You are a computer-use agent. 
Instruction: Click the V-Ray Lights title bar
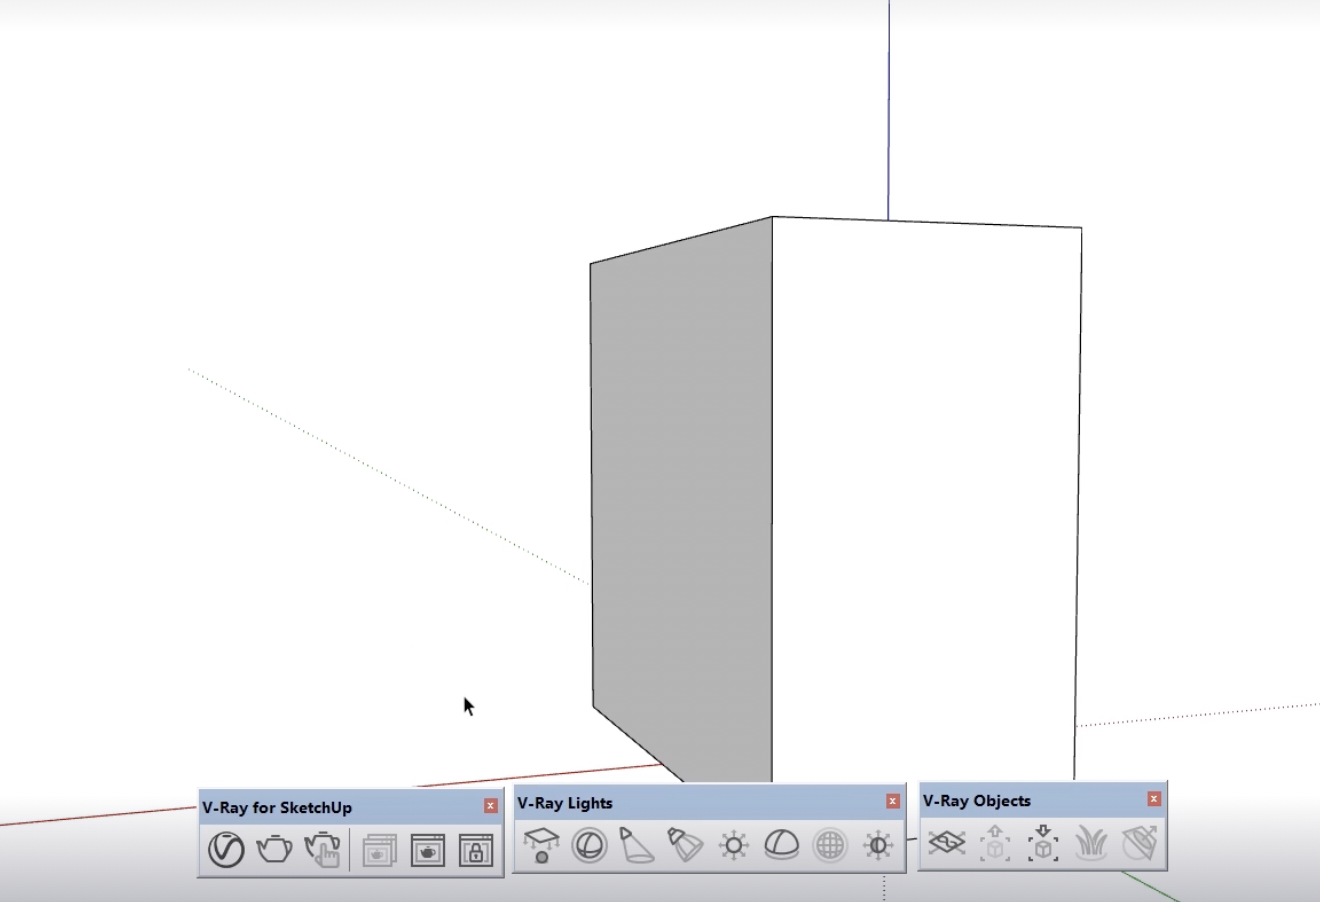709,802
